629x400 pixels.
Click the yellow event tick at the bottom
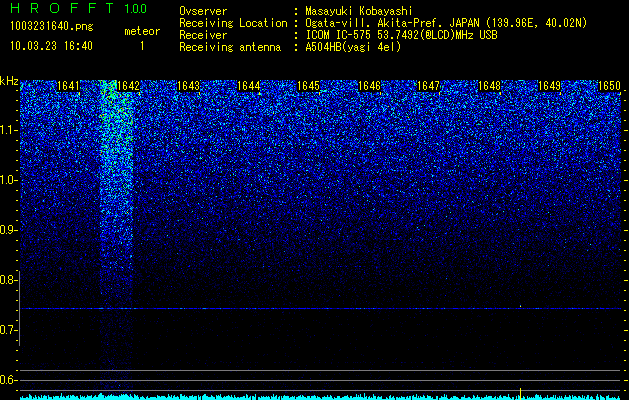pyautogui.click(x=520, y=392)
